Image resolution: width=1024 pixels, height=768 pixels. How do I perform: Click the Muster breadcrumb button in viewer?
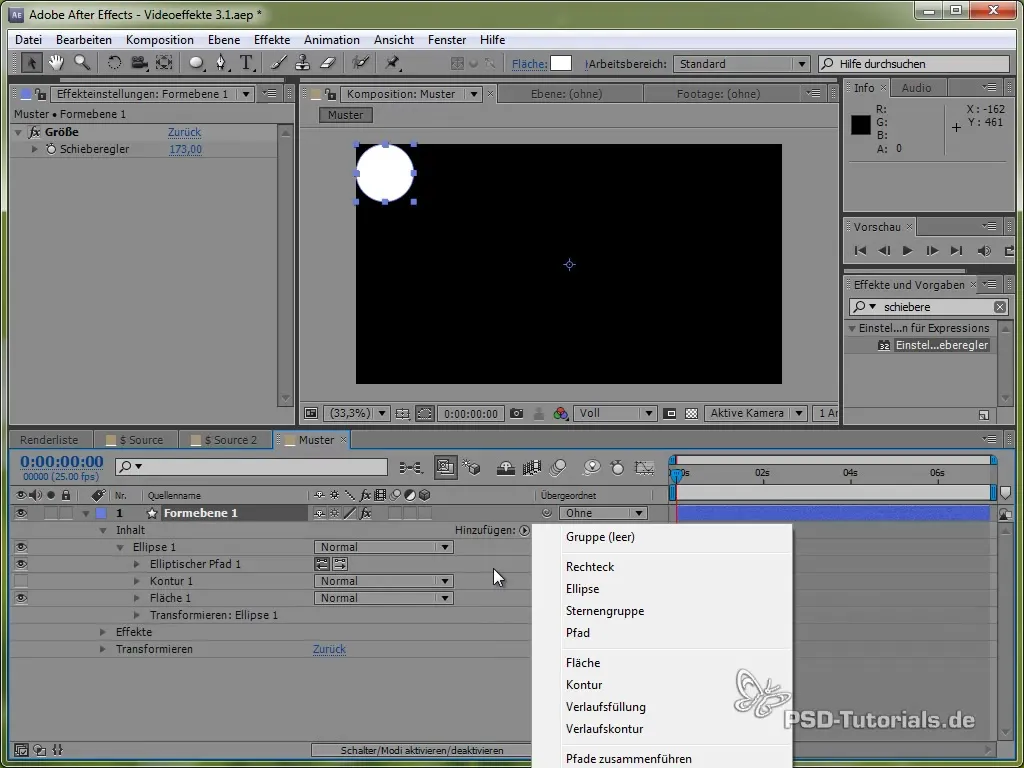pos(345,115)
